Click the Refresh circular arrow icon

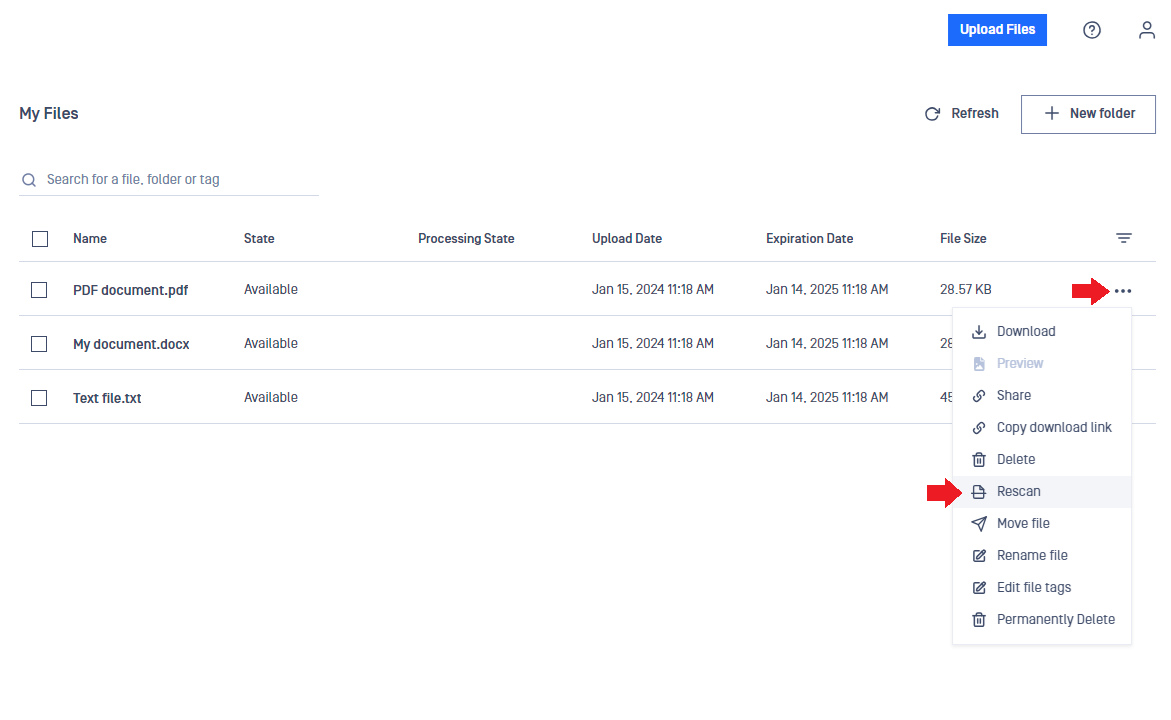click(x=932, y=114)
